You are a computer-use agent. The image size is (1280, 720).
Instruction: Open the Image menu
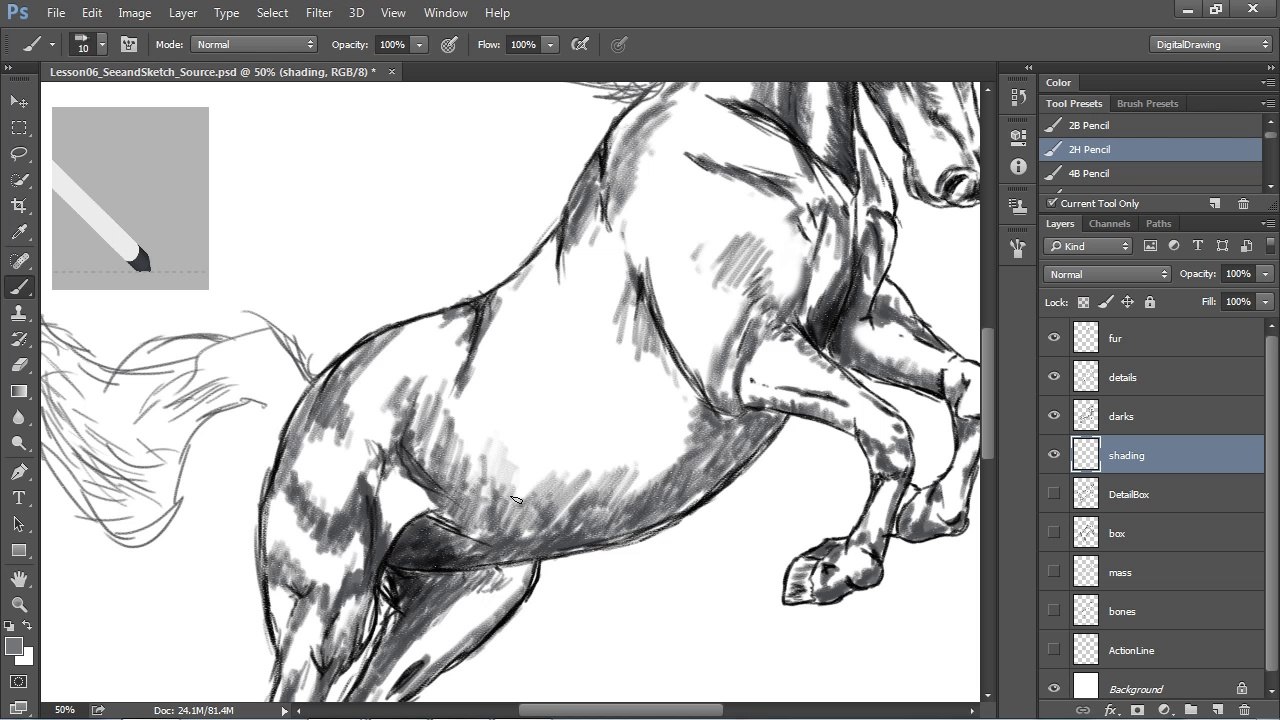[135, 13]
